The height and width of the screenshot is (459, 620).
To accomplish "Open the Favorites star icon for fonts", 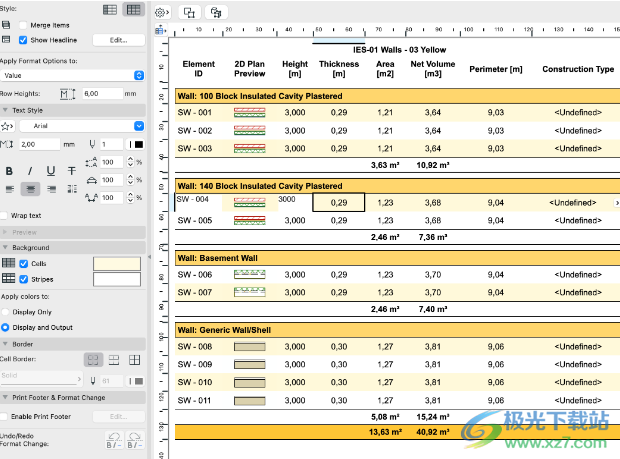I will click(x=7, y=126).
